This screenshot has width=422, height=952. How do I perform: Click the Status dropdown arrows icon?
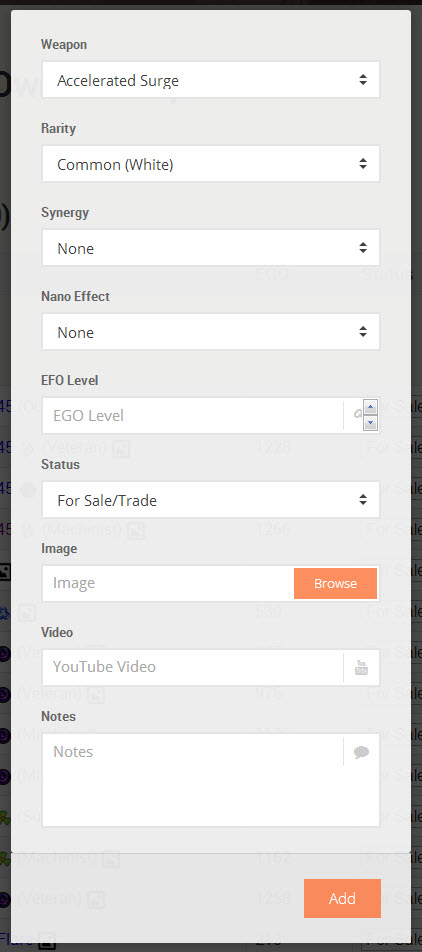tap(362, 500)
